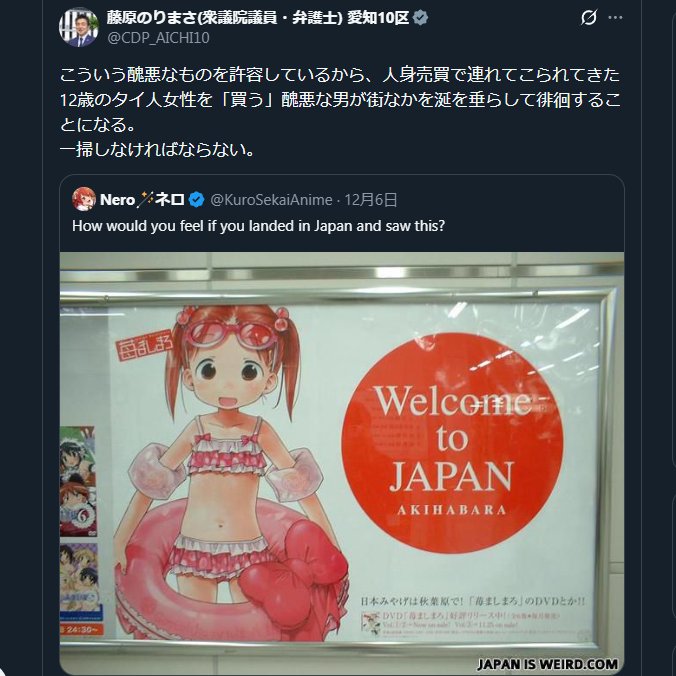This screenshot has width=676, height=676.
Task: Open the @KuroSekaiAnime handle
Action: point(271,200)
